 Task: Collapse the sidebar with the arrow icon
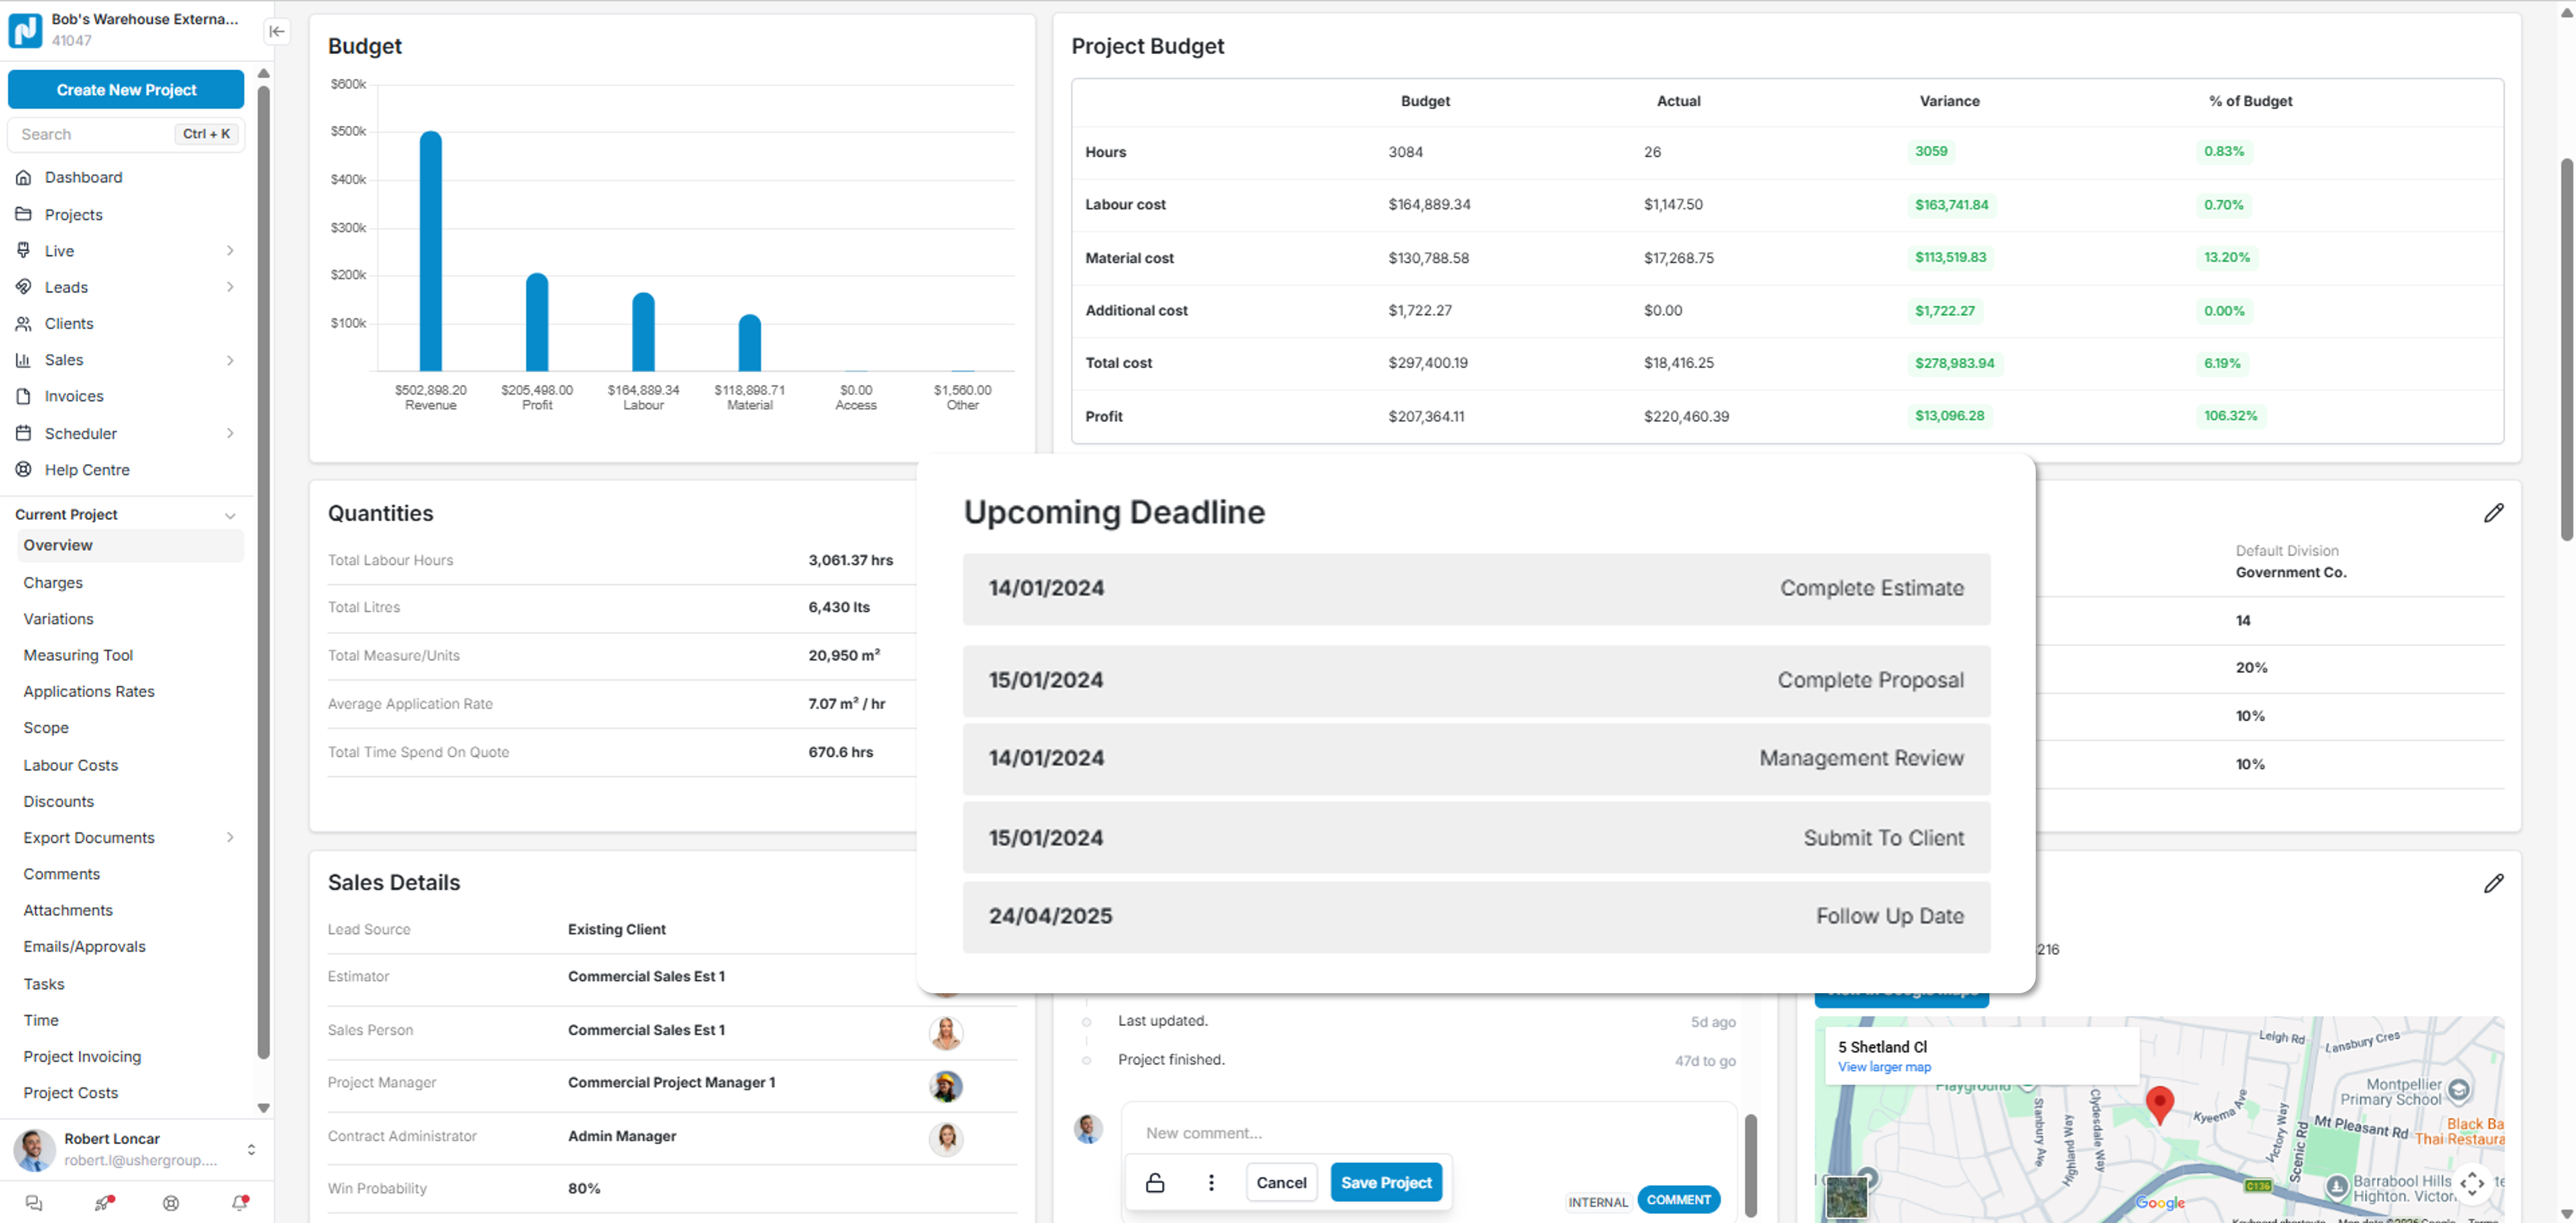click(277, 31)
